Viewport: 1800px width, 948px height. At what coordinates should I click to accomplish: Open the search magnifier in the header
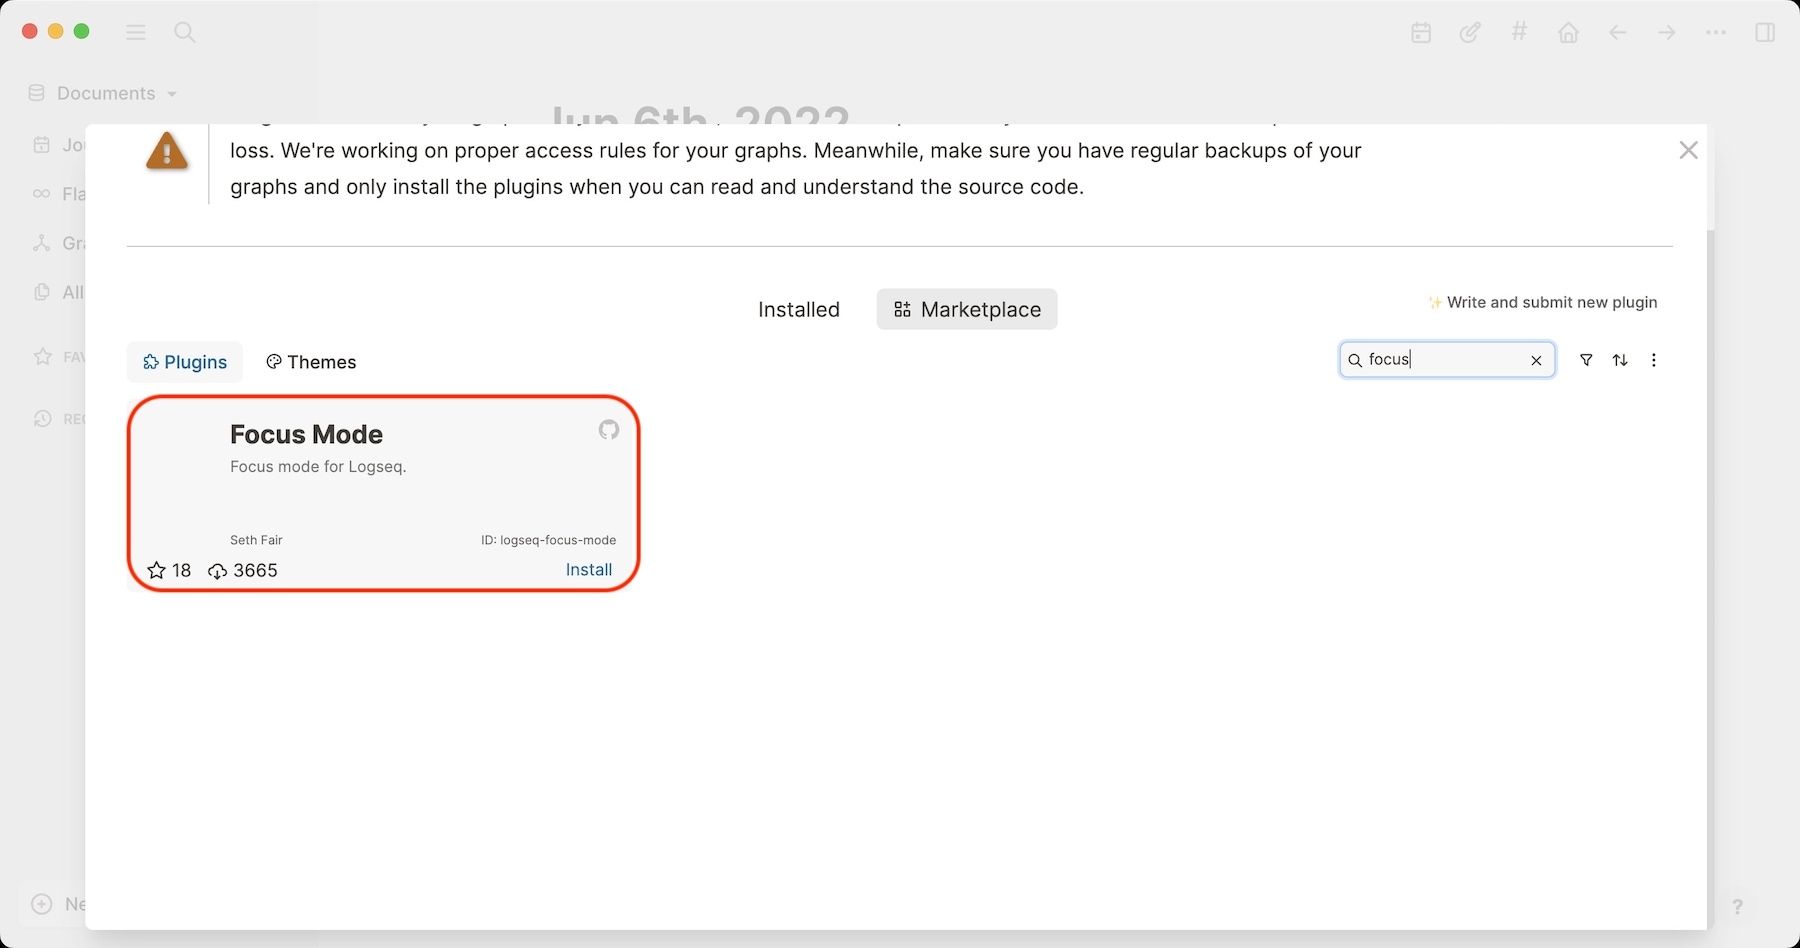click(185, 32)
